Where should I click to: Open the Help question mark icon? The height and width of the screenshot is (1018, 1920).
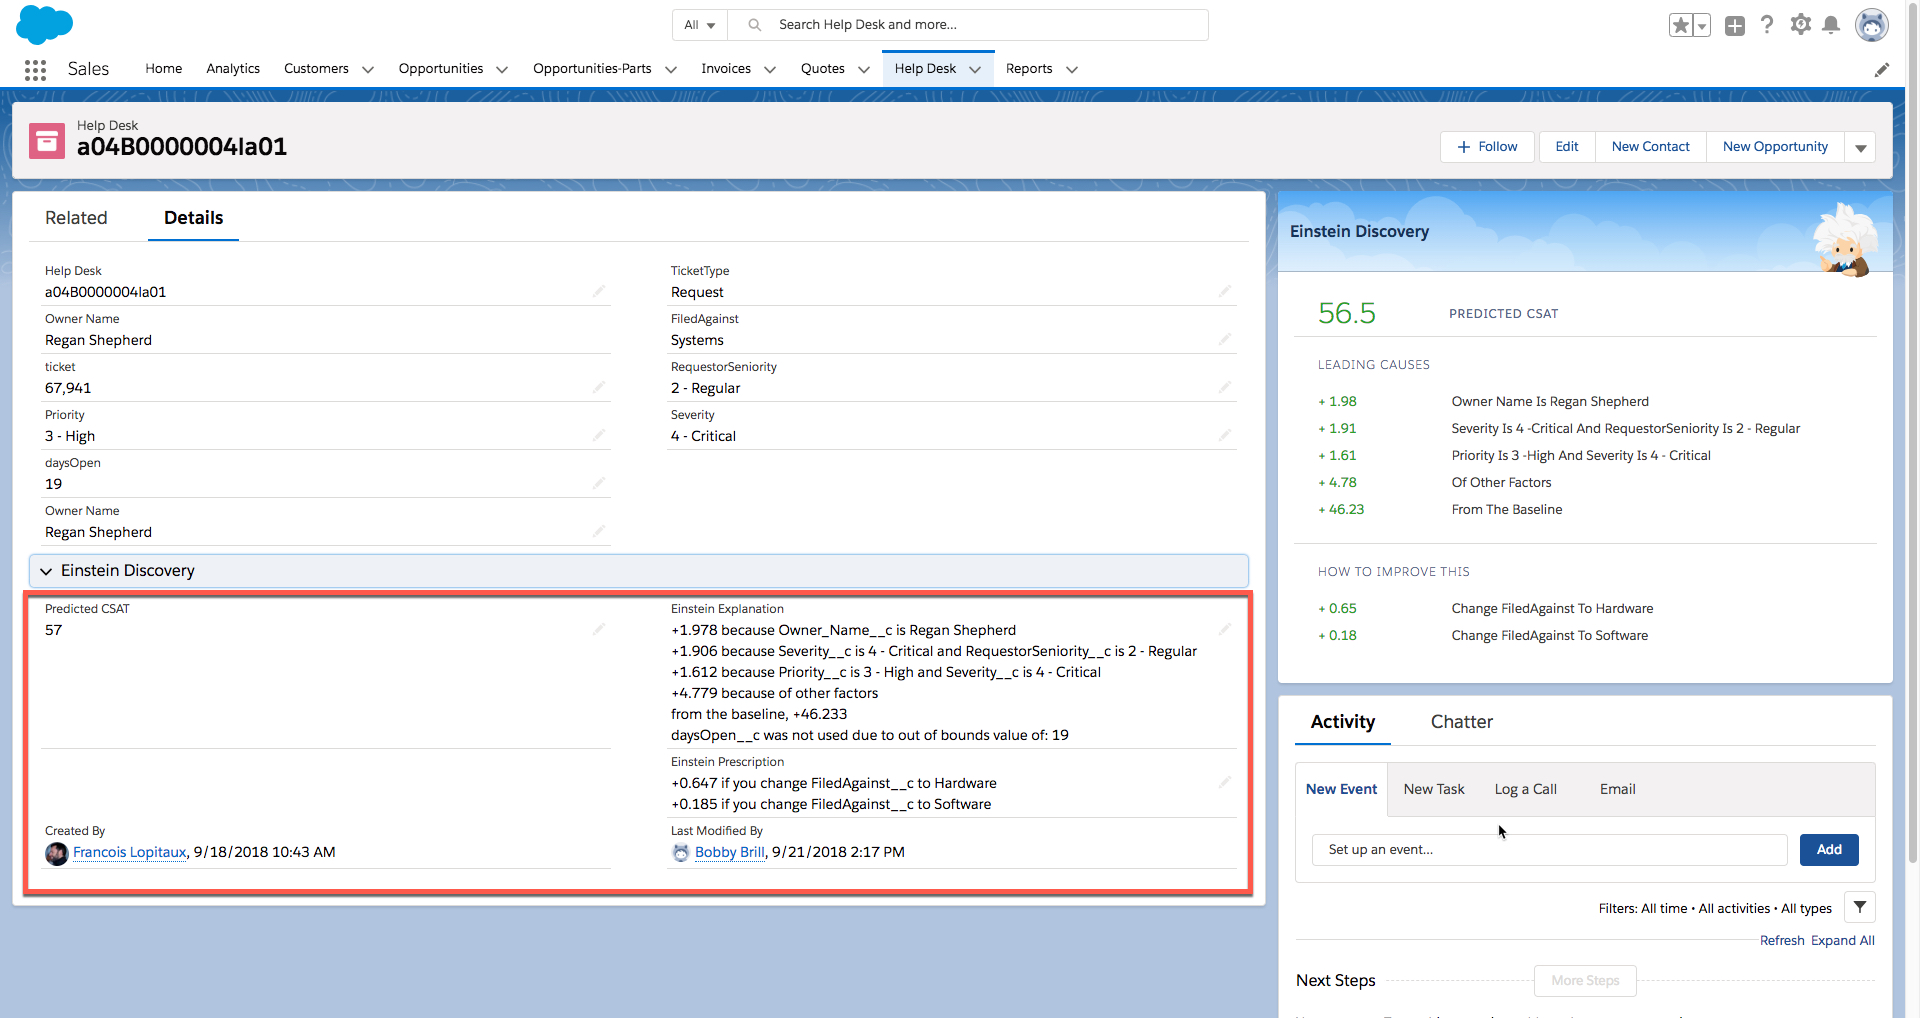pos(1767,25)
